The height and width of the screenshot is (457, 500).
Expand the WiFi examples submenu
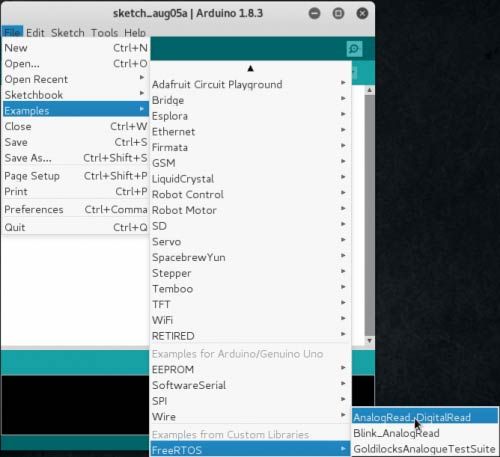coord(250,320)
